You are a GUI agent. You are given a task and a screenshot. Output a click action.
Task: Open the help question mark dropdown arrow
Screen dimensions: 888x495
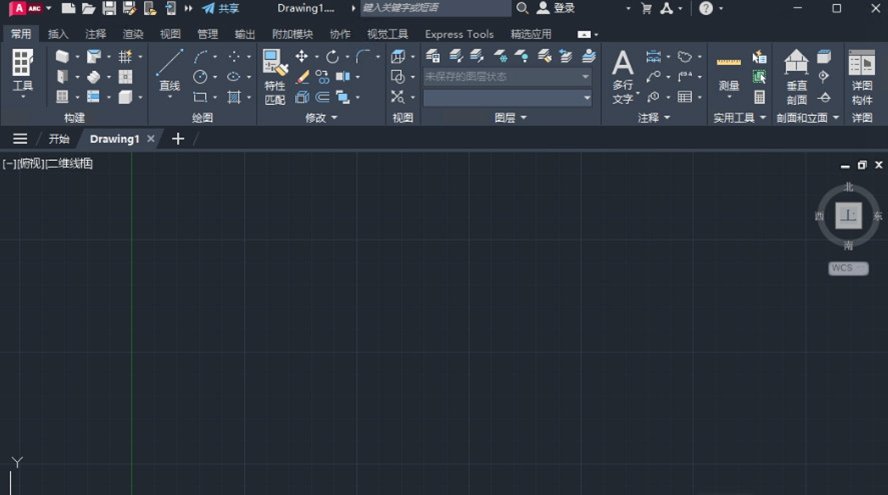click(721, 8)
